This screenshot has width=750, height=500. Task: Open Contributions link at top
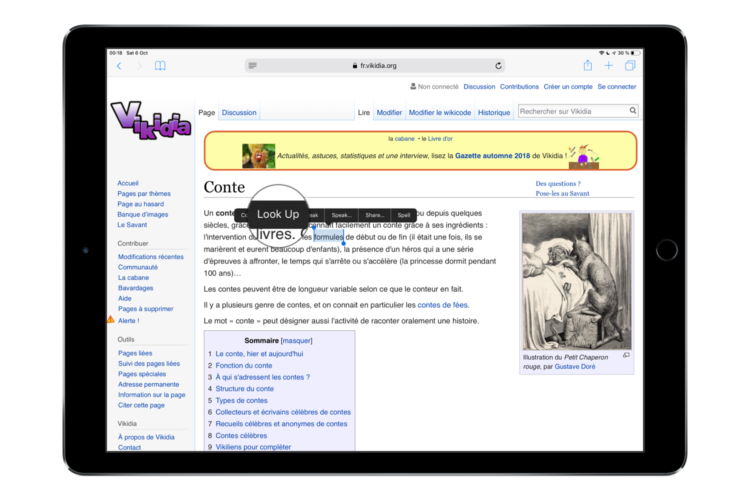tap(519, 87)
